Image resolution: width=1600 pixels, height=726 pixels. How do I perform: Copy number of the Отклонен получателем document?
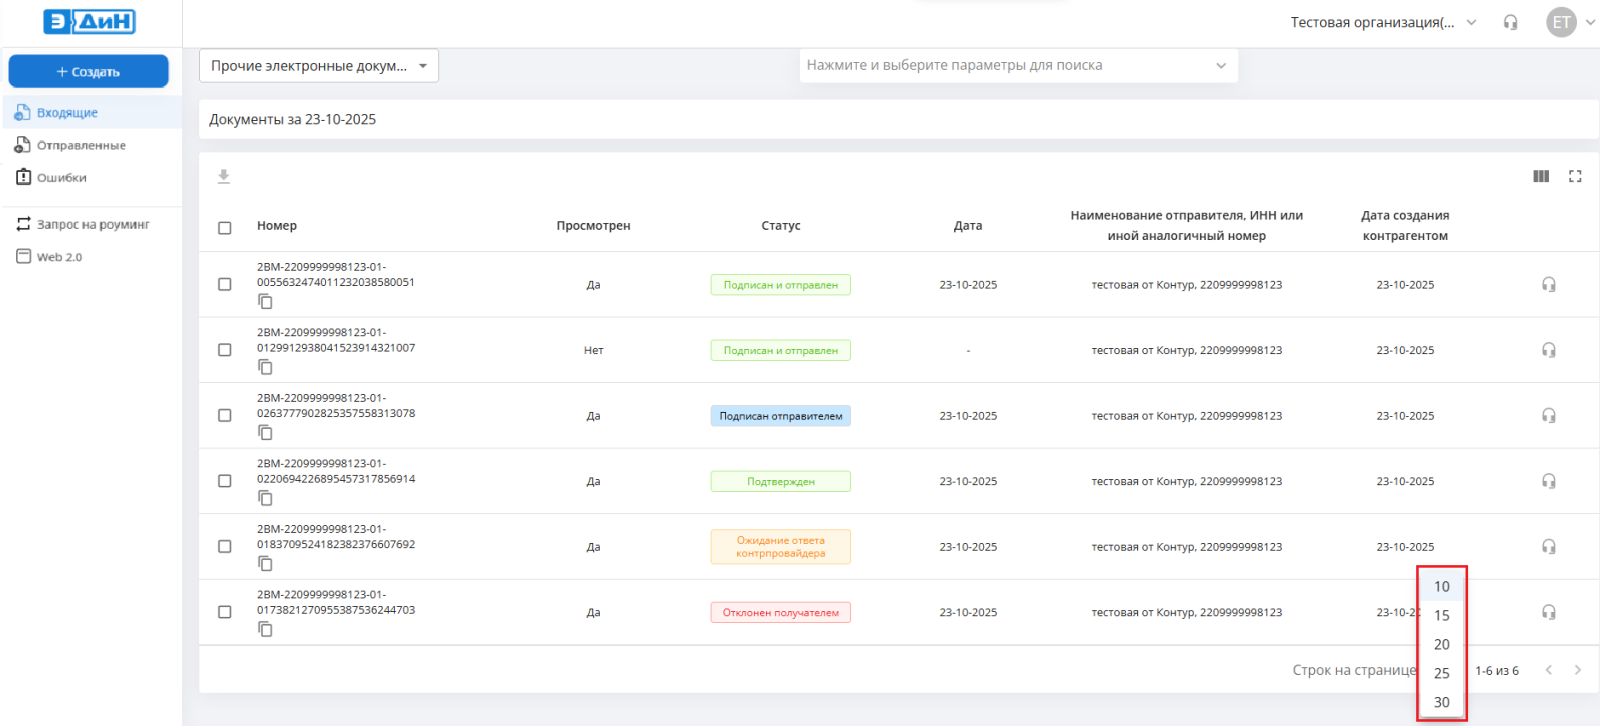tap(265, 629)
